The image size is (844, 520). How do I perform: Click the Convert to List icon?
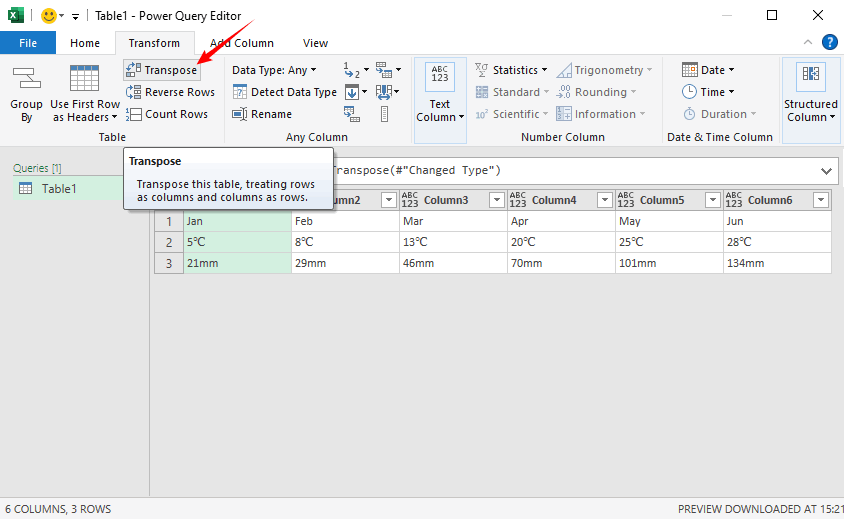pyautogui.click(x=384, y=114)
